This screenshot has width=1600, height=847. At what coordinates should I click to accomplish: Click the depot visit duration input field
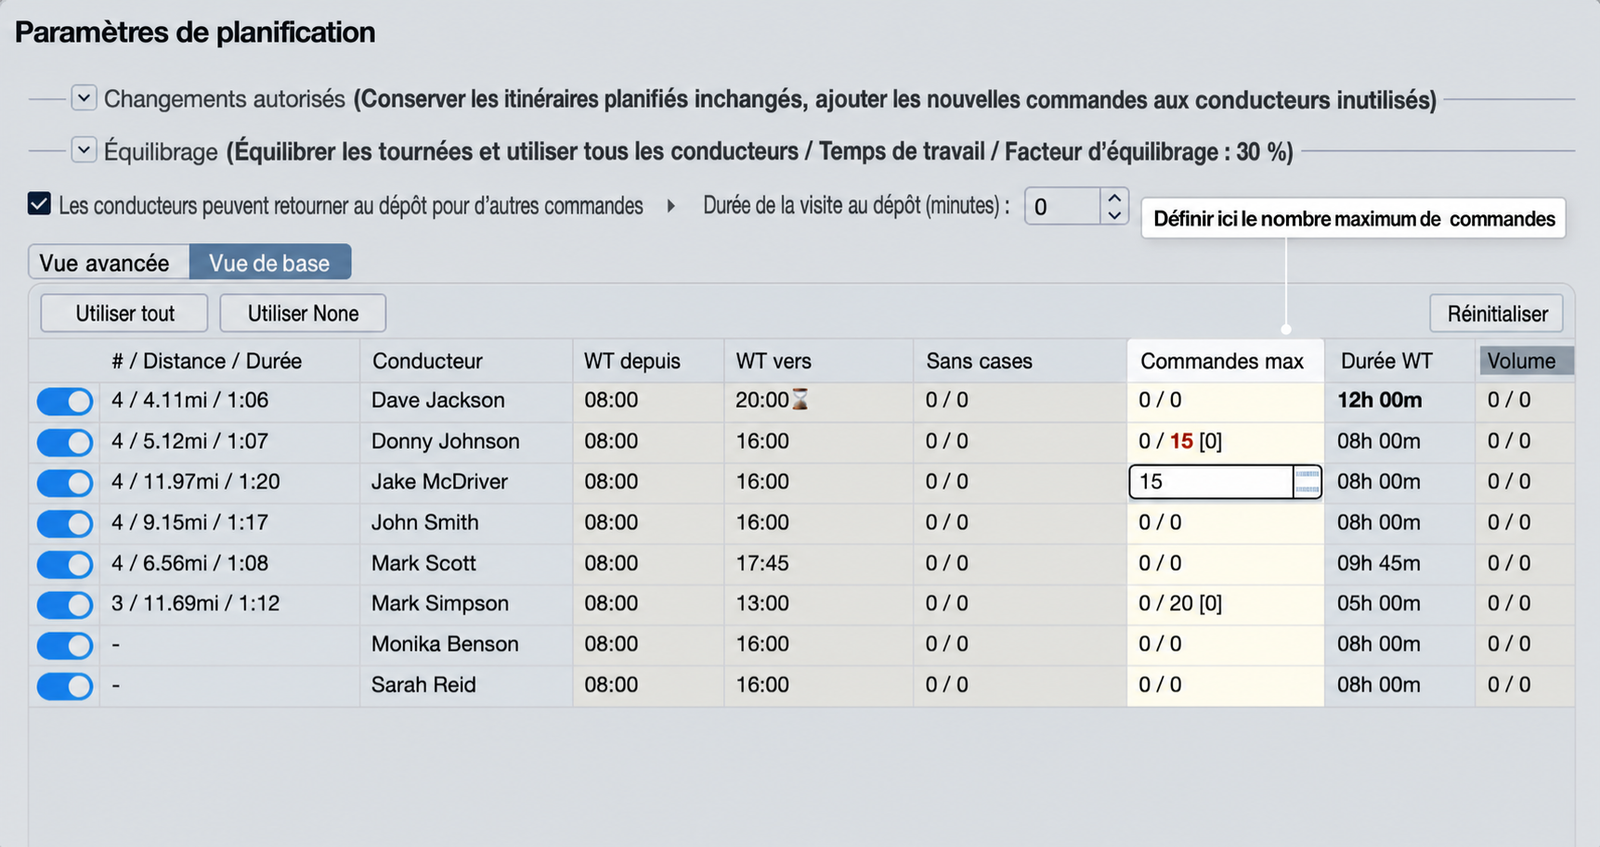point(1063,207)
